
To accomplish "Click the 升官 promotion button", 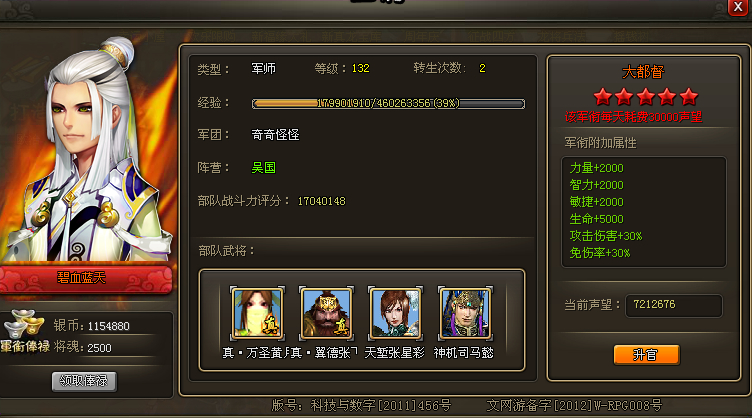I will tap(646, 355).
